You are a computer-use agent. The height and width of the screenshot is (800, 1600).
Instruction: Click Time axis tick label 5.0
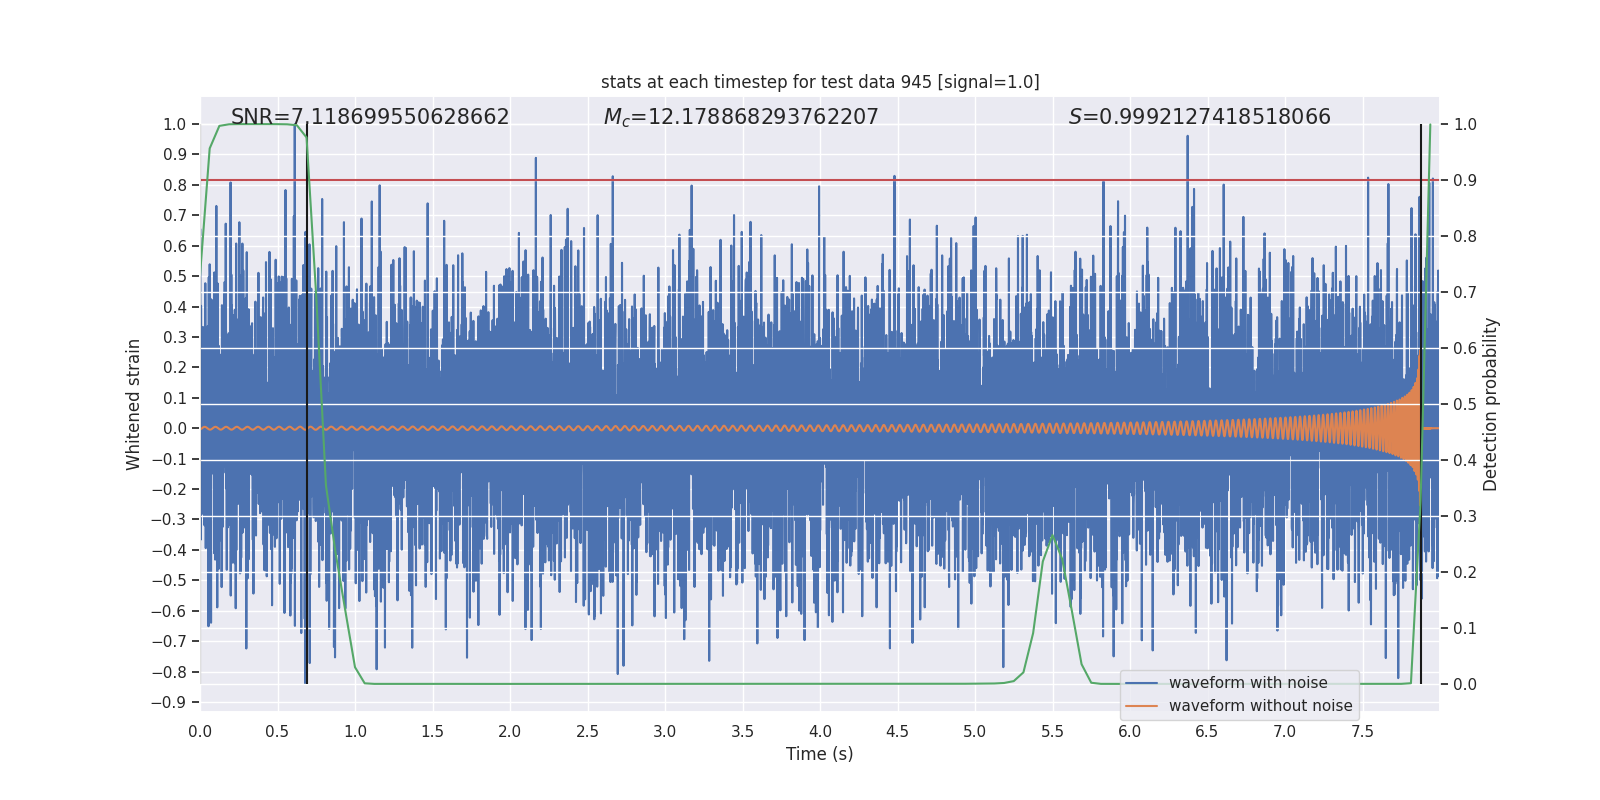(x=975, y=731)
